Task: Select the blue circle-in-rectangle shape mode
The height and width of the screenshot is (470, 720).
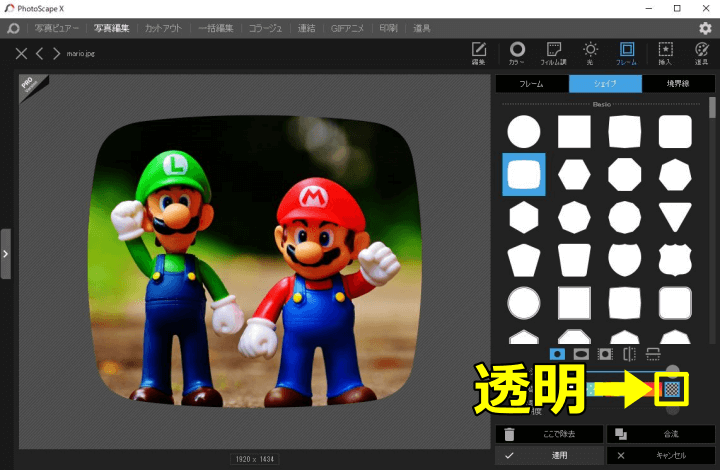Action: (x=557, y=354)
